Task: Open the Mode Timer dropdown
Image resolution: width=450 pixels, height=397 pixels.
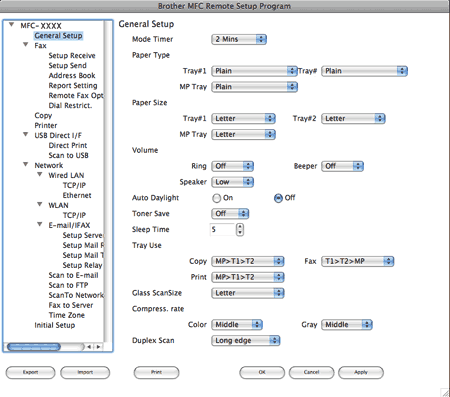Action: [x=239, y=39]
